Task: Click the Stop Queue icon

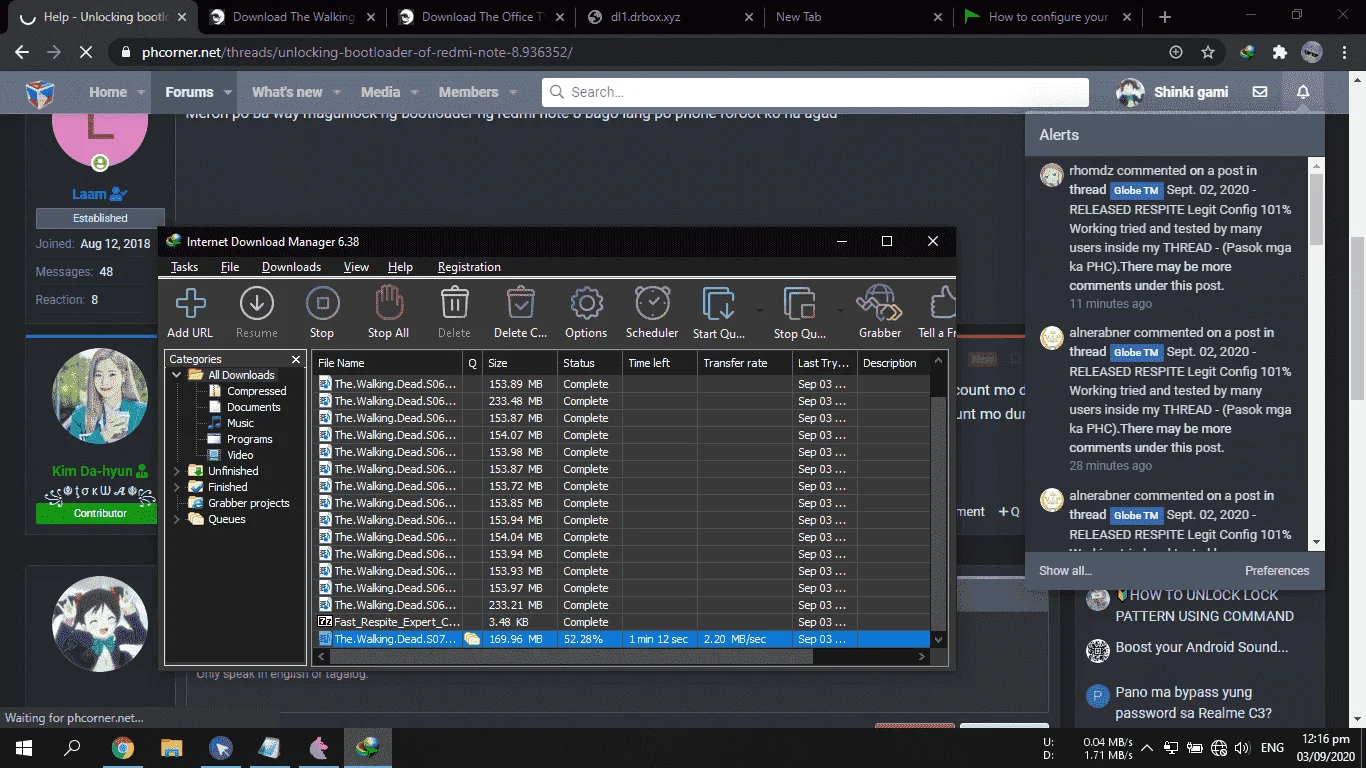Action: [x=800, y=303]
